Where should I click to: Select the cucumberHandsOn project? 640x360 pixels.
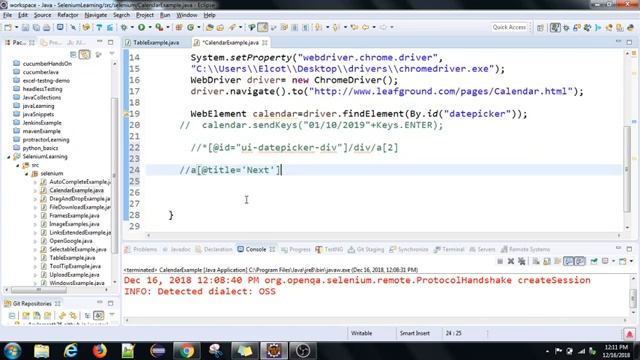47,64
